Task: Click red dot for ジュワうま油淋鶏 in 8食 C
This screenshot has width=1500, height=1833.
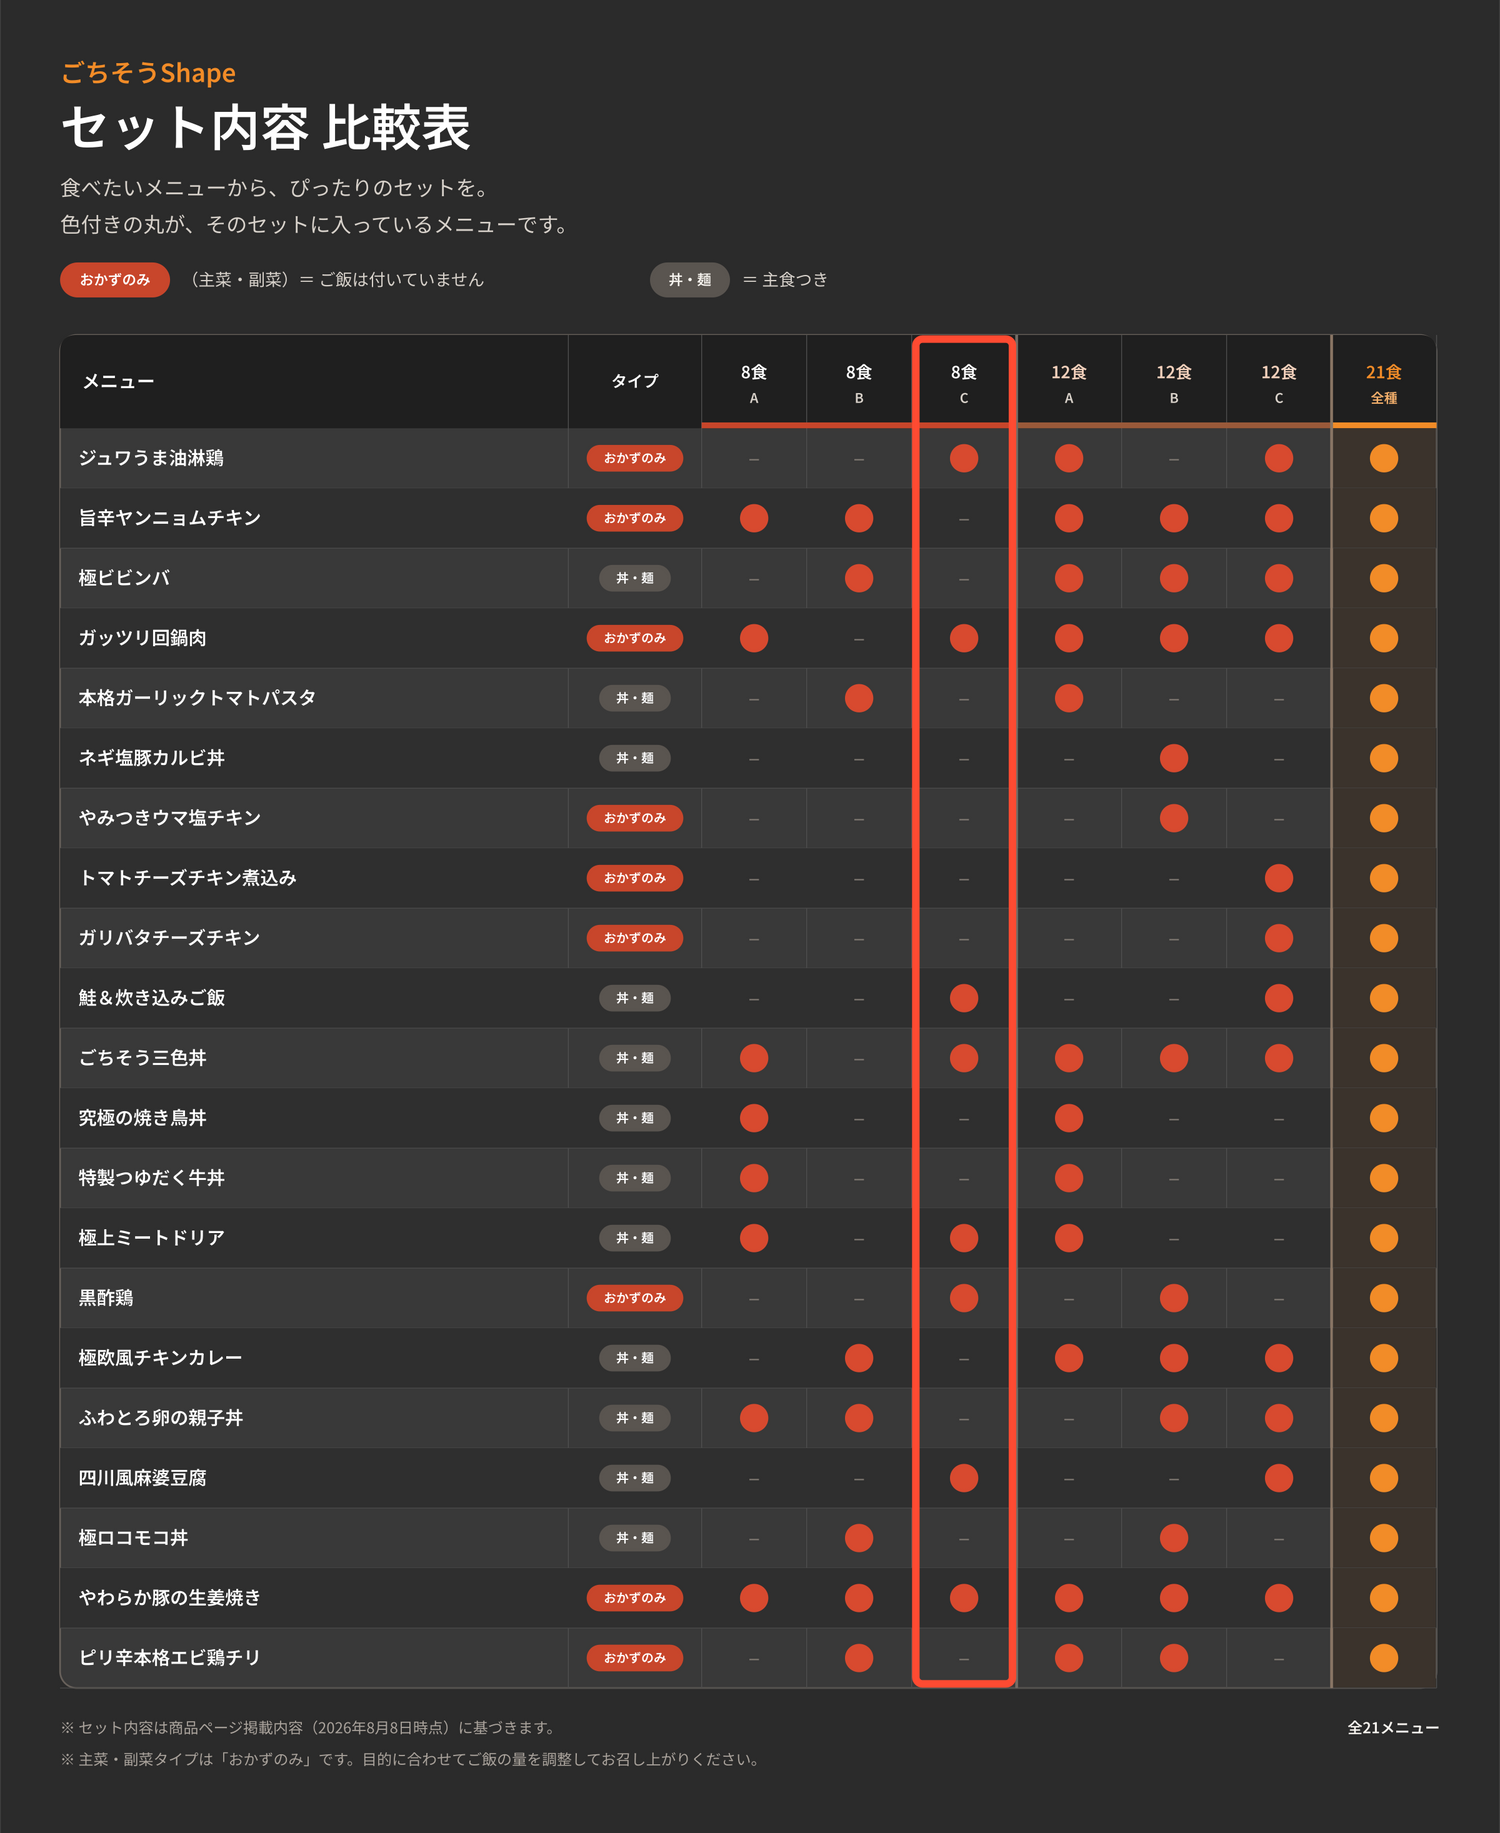Action: tap(964, 458)
